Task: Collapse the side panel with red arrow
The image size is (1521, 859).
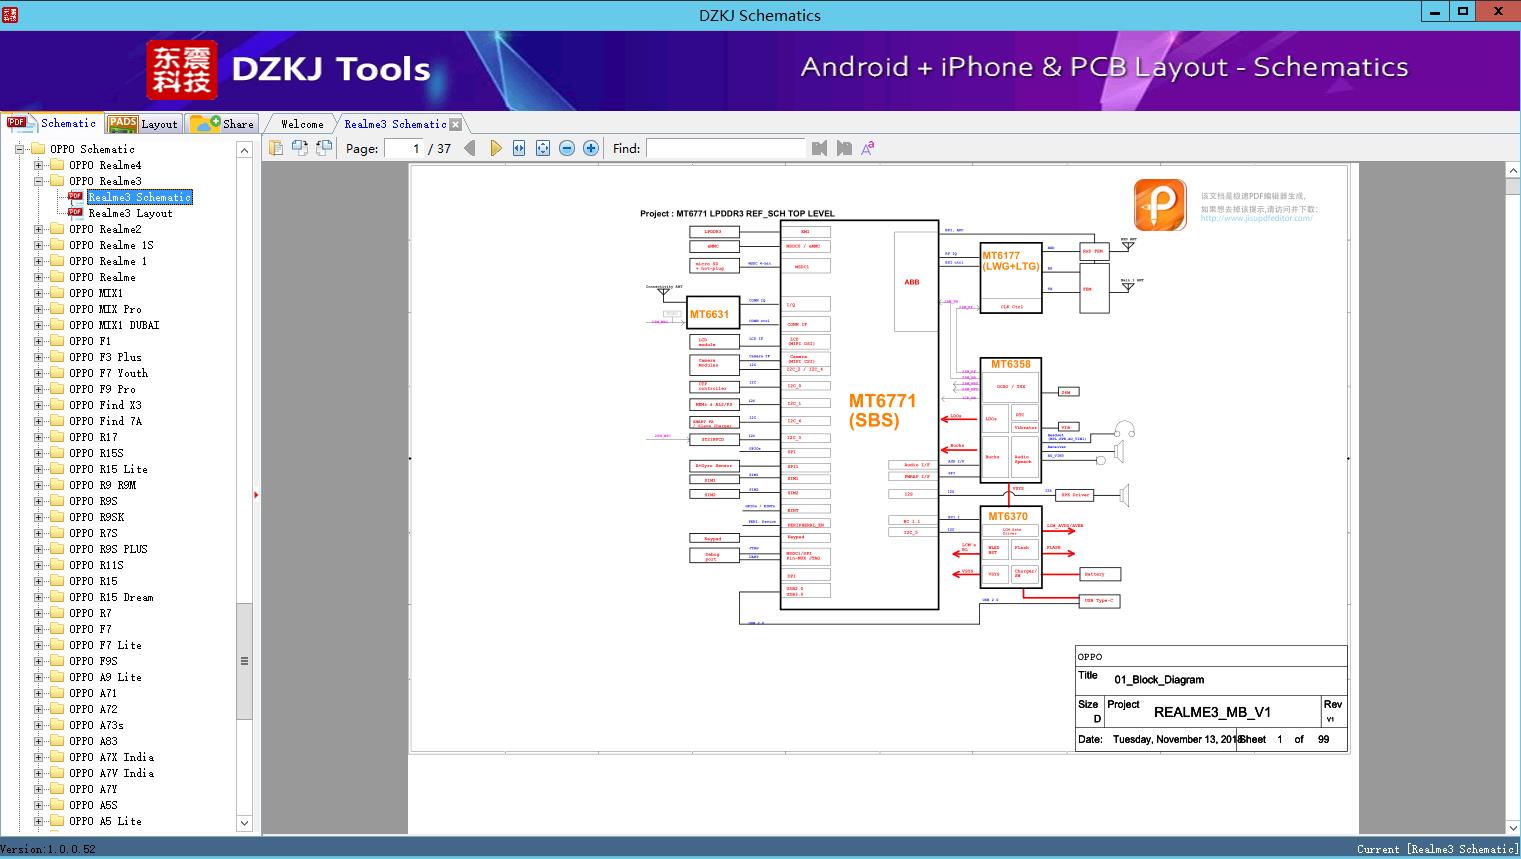Action: [256, 494]
